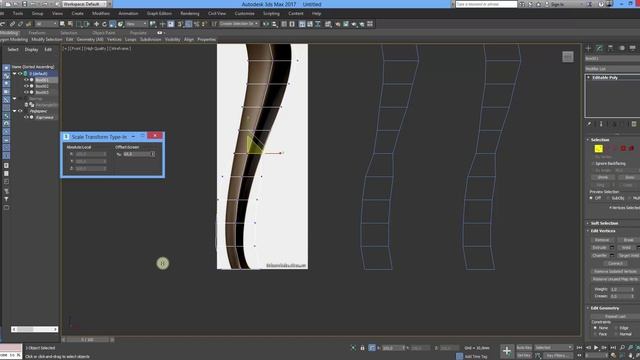
Task: Click the Render Setup teapot icon
Action: pyautogui.click(x=338, y=24)
